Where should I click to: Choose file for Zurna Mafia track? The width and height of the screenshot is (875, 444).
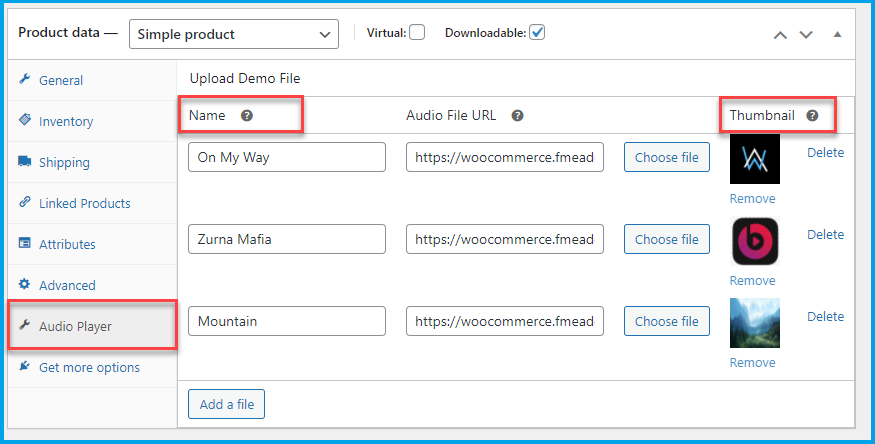click(x=667, y=239)
